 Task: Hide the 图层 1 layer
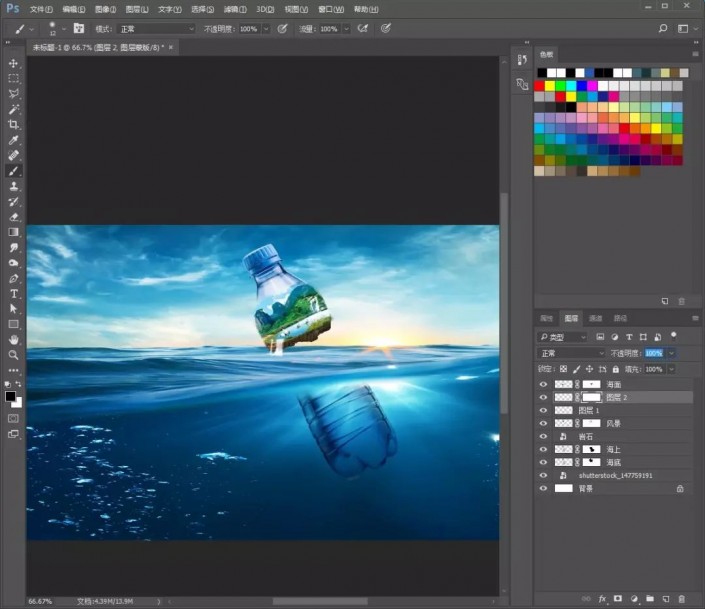coord(543,411)
